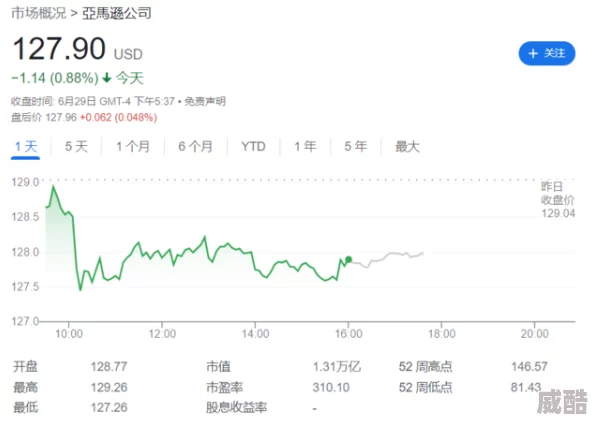Click the −1.14 (0.88%) change value
Viewport: 594px width, 424px height.
tap(55, 78)
